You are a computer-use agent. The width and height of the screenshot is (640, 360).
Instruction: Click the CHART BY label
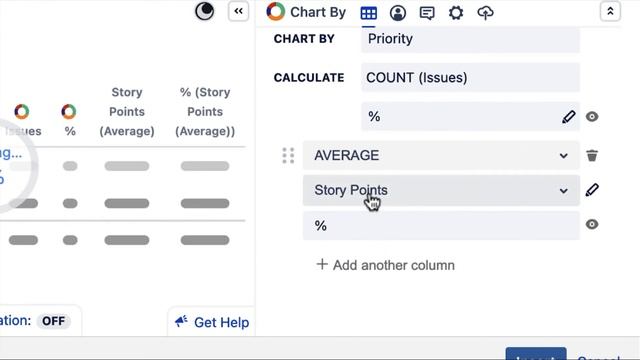(x=304, y=39)
